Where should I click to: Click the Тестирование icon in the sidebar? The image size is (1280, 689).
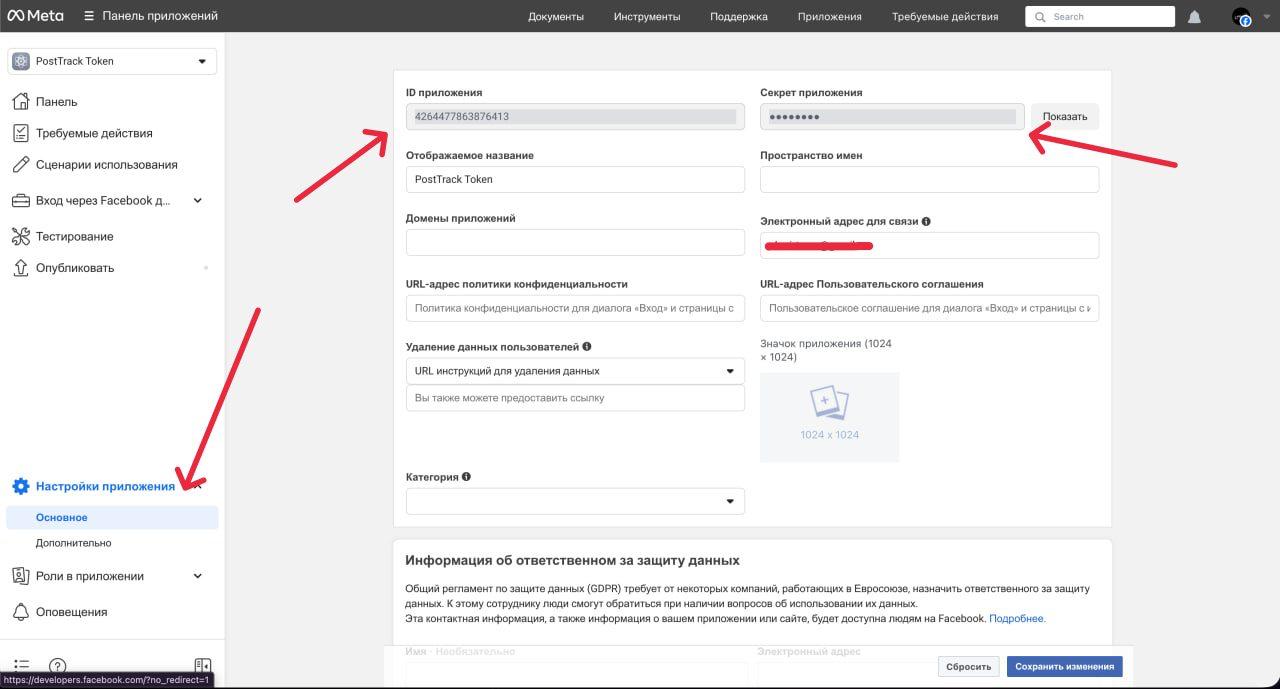pos(20,236)
